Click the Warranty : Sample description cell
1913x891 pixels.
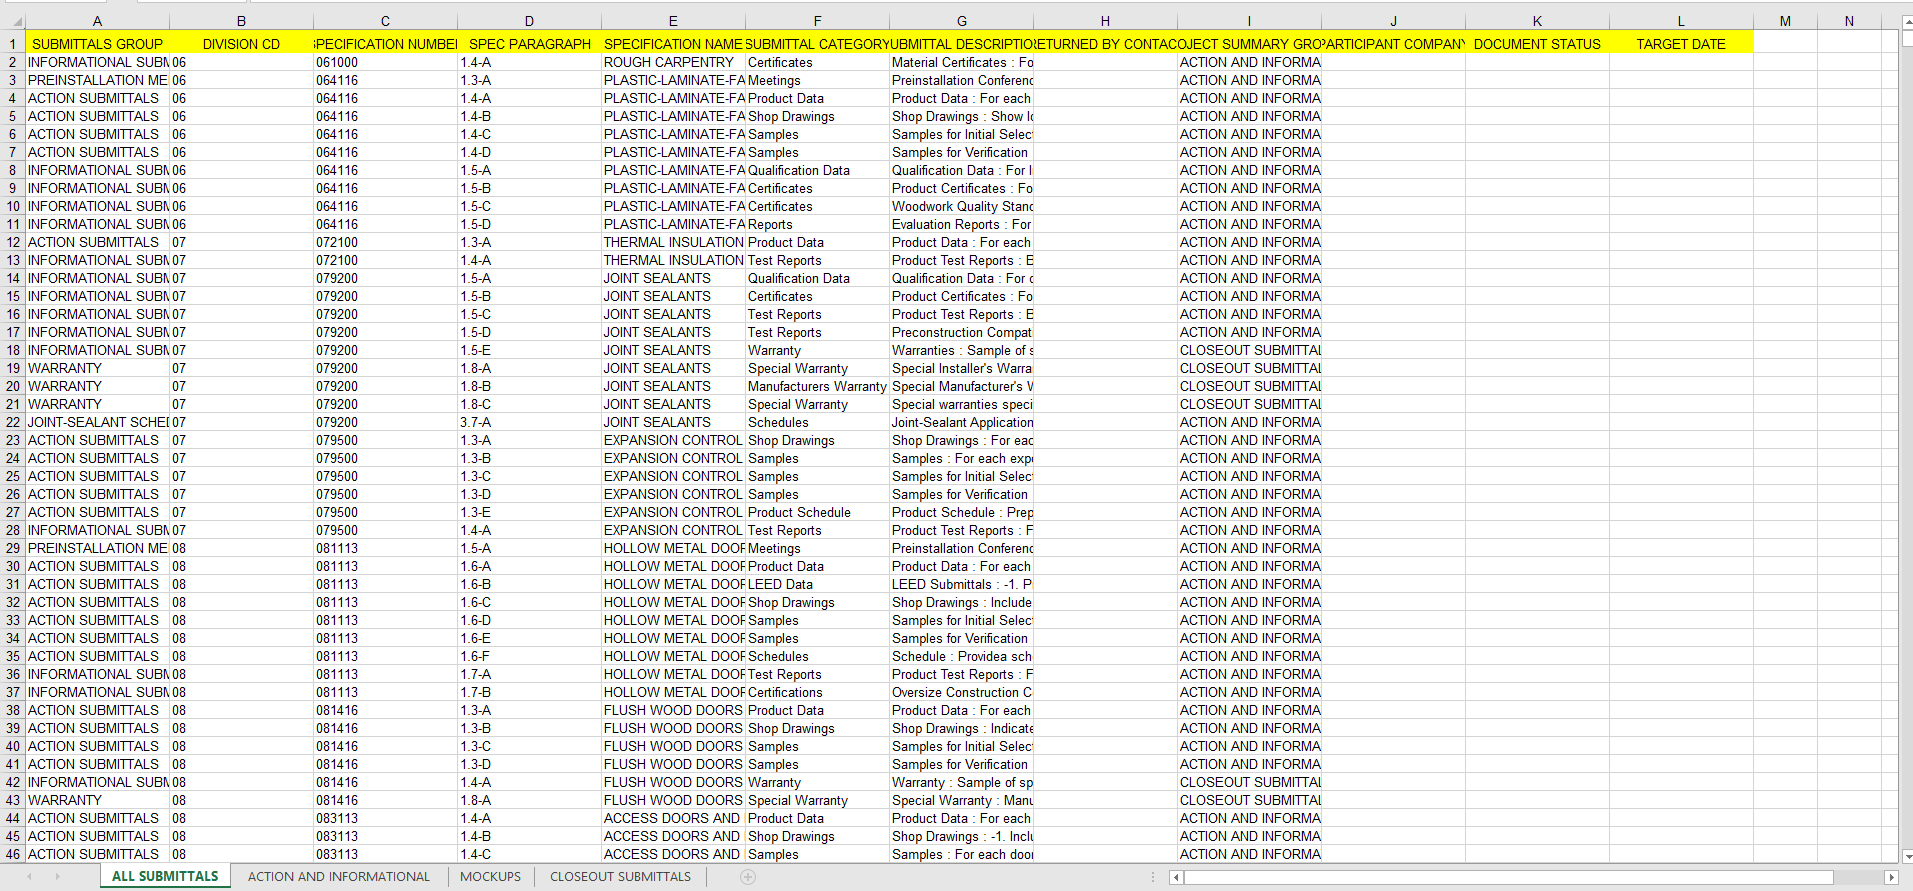(961, 782)
